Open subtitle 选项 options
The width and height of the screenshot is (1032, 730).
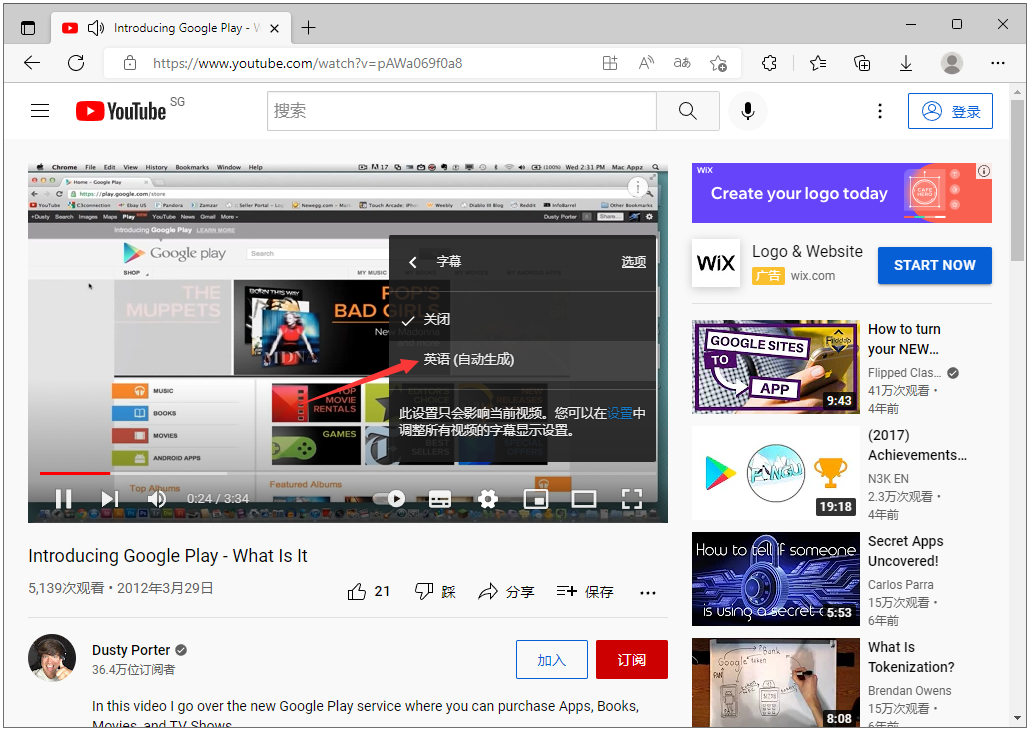point(633,262)
